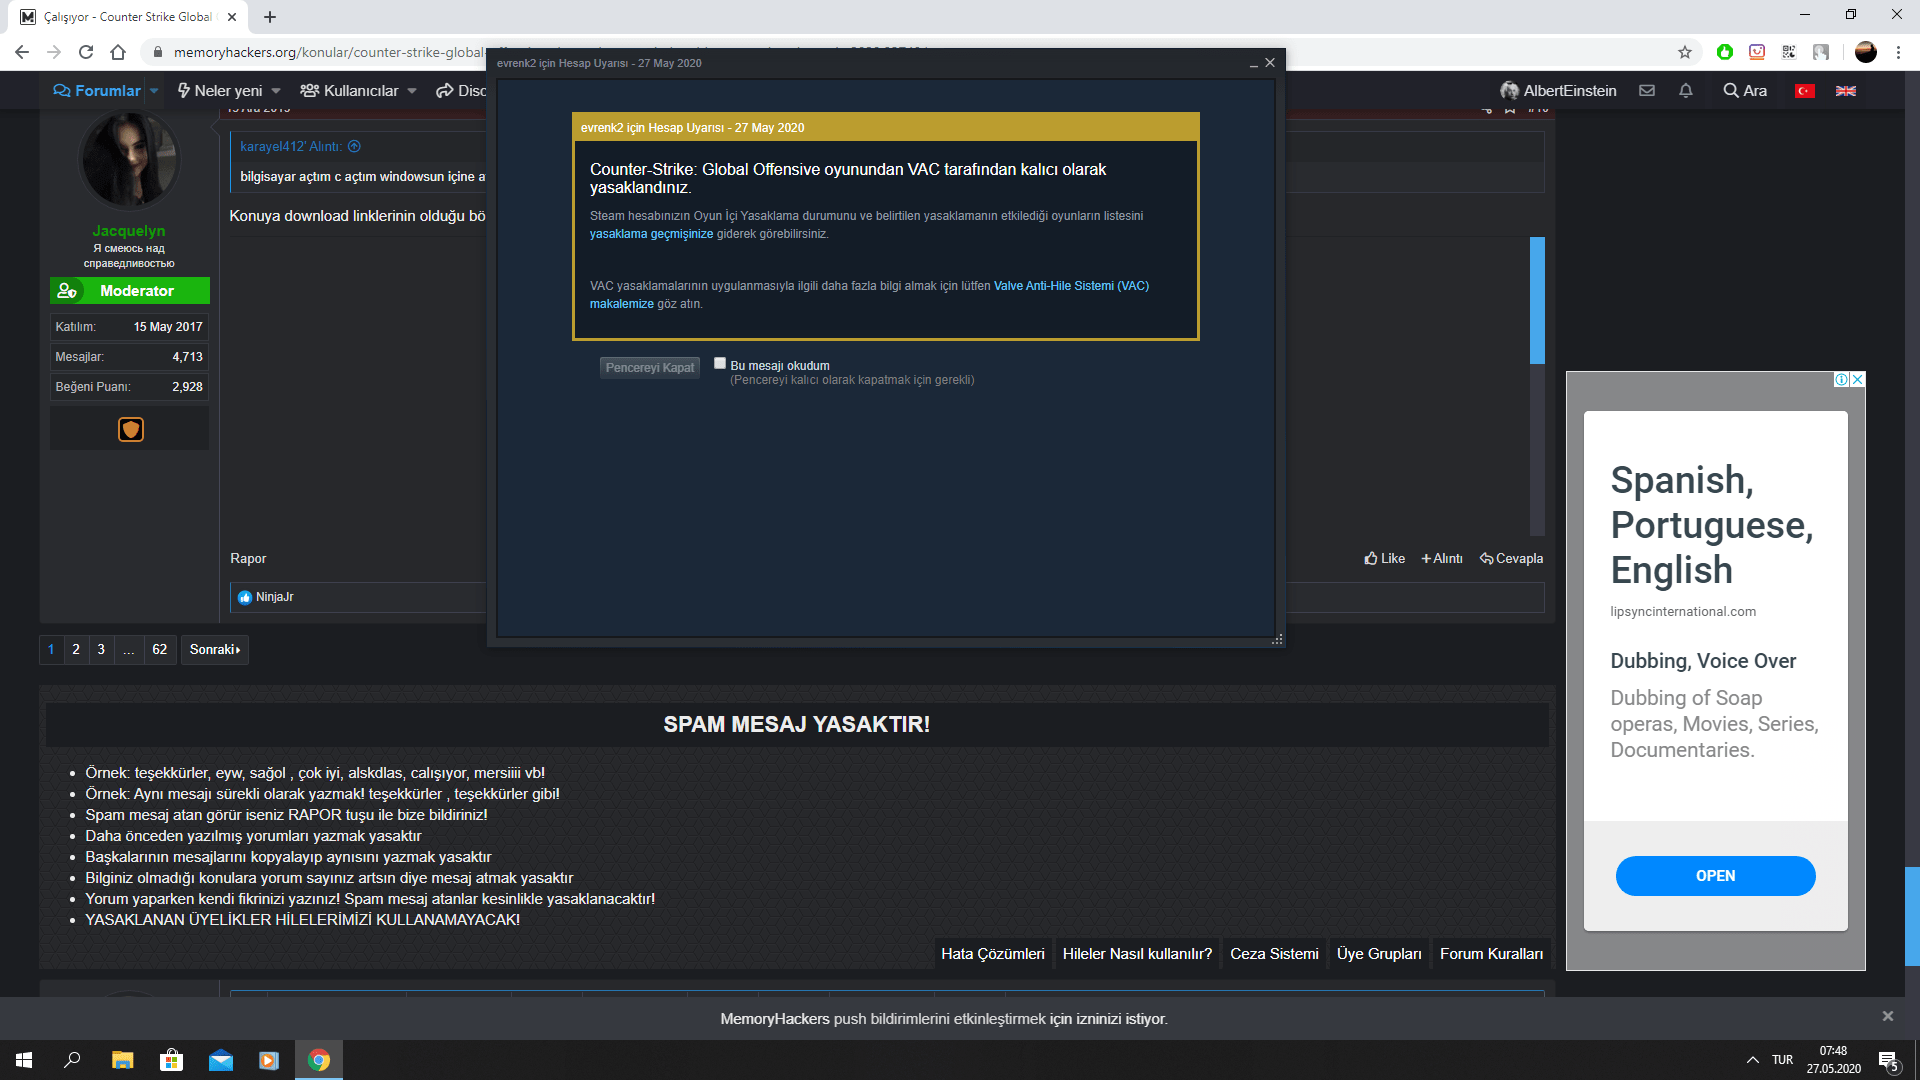1920x1080 pixels.
Task: Open the browser home page
Action: point(118,52)
